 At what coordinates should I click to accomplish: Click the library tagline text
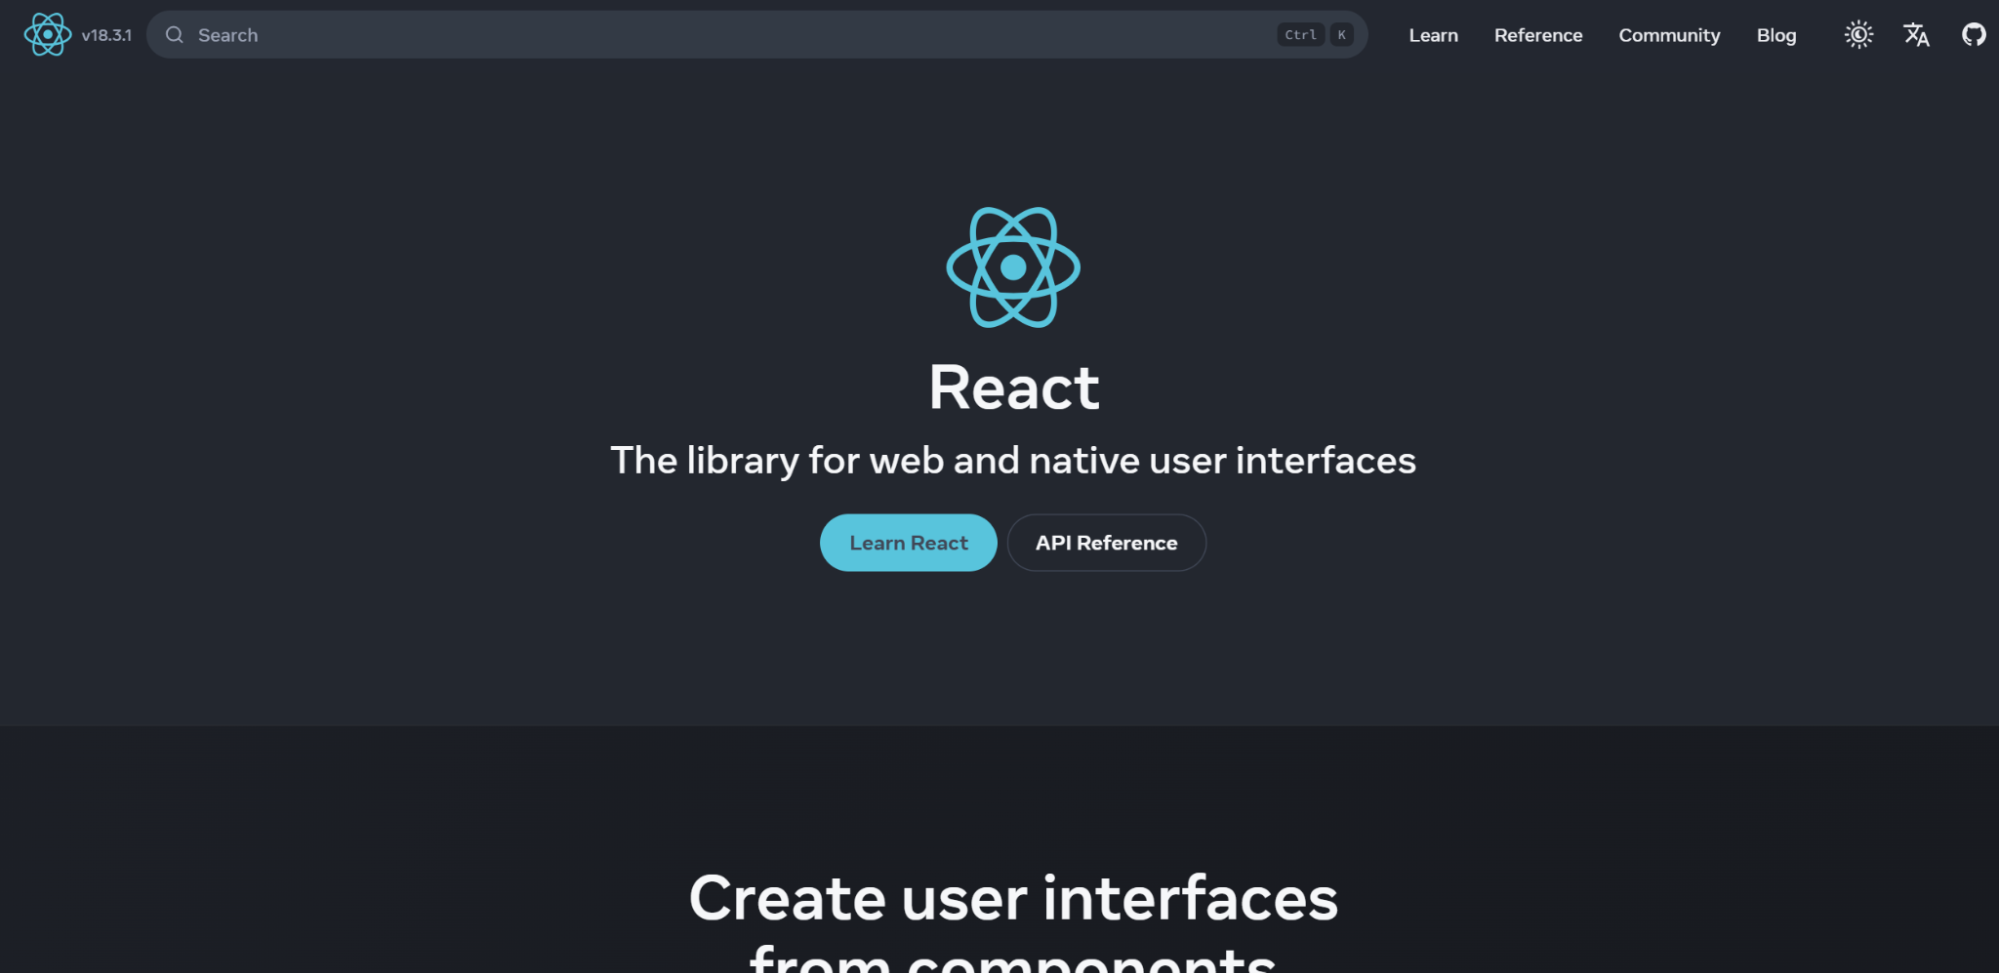point(1013,460)
